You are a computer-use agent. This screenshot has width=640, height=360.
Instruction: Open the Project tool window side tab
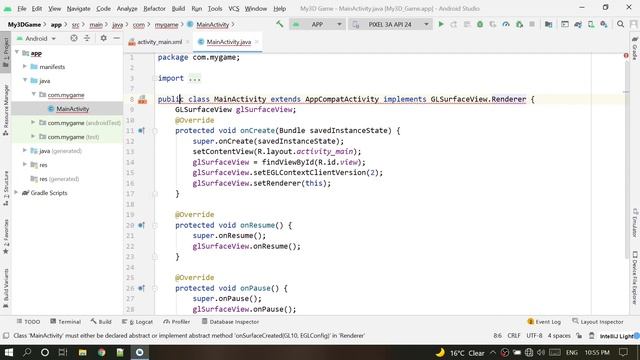click(x=6, y=53)
